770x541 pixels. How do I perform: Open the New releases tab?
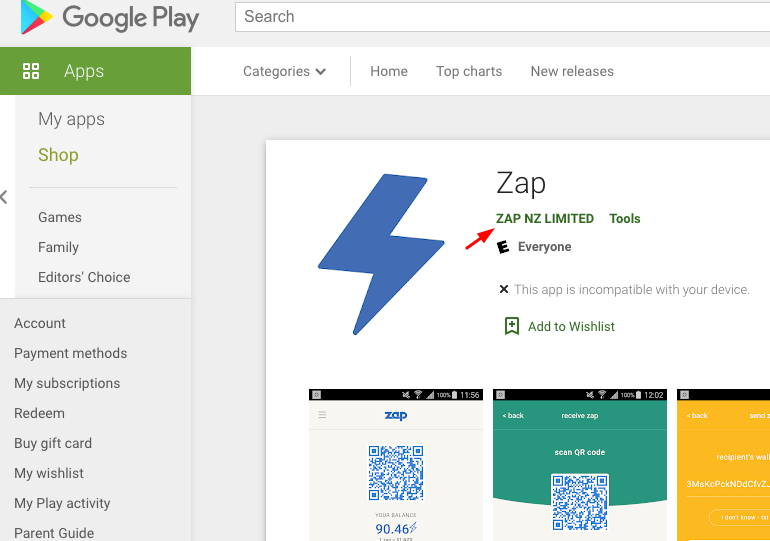(572, 72)
